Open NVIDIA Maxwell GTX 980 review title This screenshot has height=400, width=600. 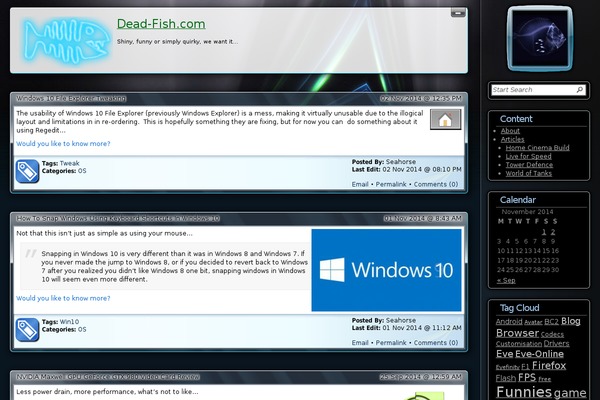pyautogui.click(x=108, y=377)
